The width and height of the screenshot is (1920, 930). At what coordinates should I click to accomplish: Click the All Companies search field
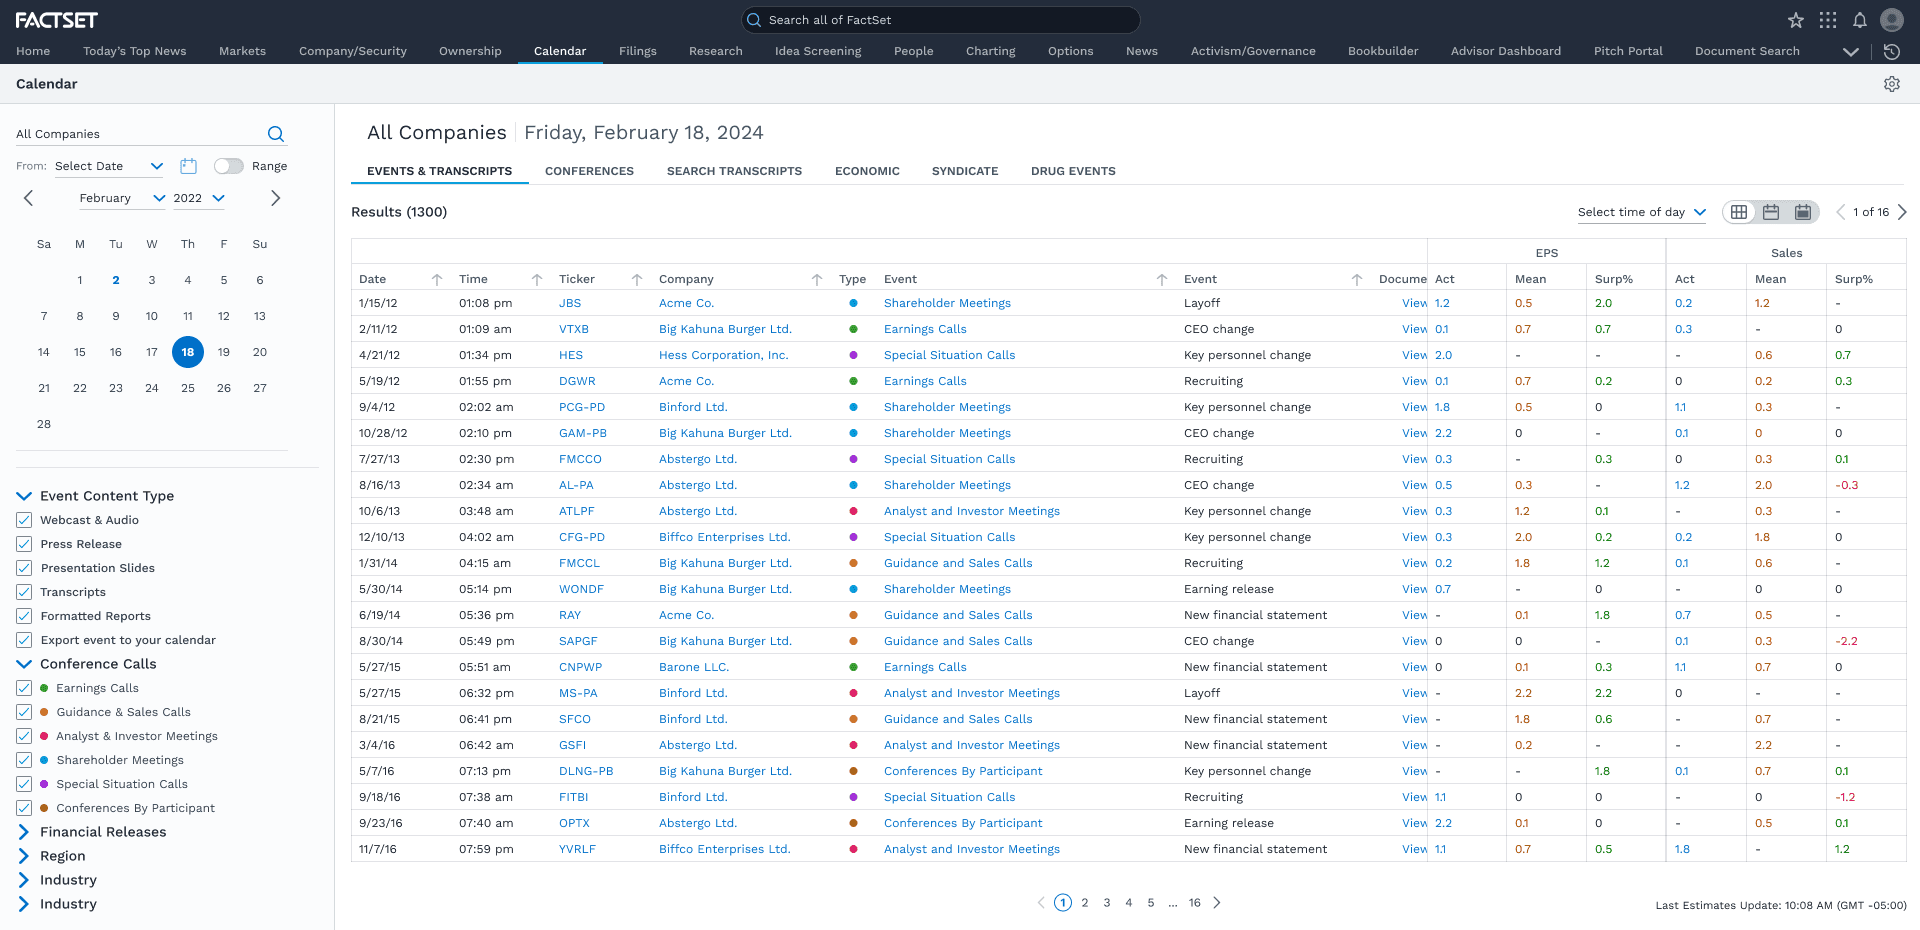[138, 134]
